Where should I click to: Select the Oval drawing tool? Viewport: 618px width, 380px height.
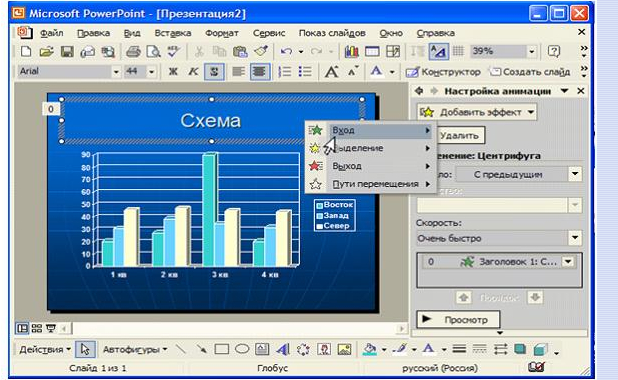pyautogui.click(x=242, y=349)
